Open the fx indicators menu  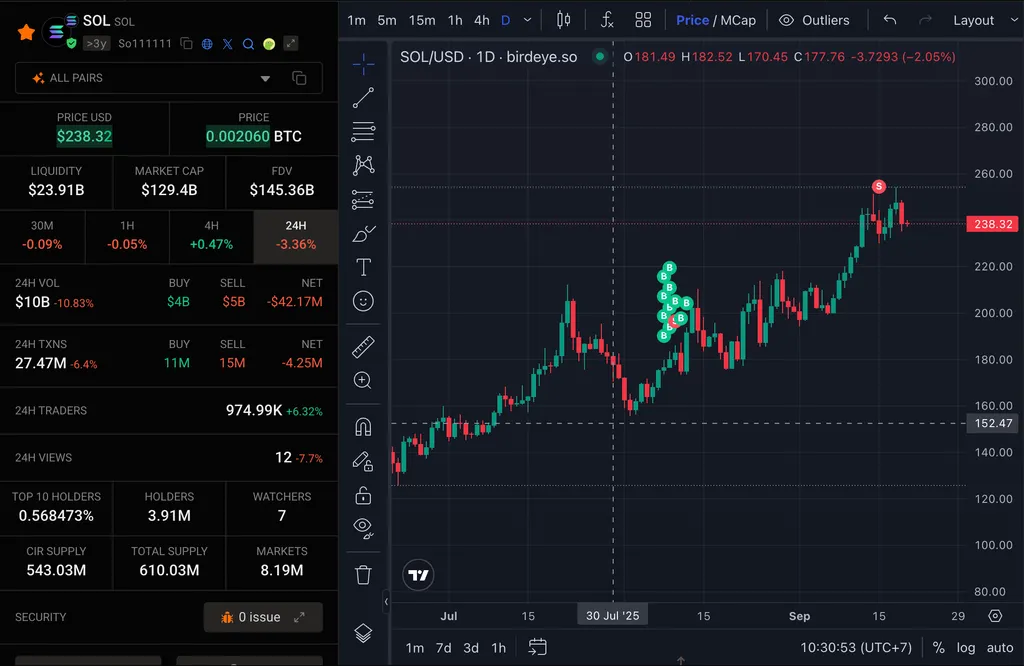[x=607, y=20]
